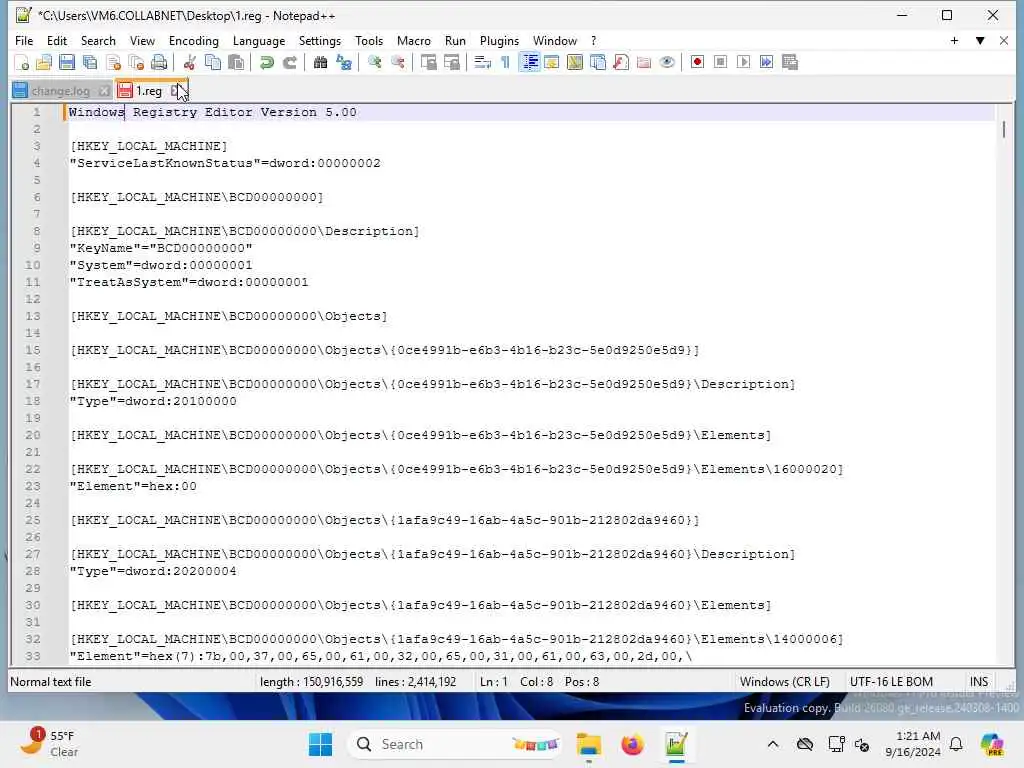Open Firefox from the taskbar
The width and height of the screenshot is (1024, 768).
click(632, 744)
